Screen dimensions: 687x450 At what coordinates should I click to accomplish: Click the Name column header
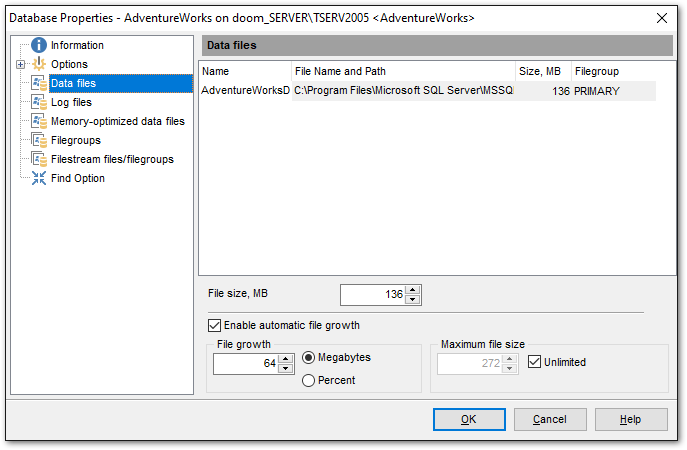tap(245, 71)
